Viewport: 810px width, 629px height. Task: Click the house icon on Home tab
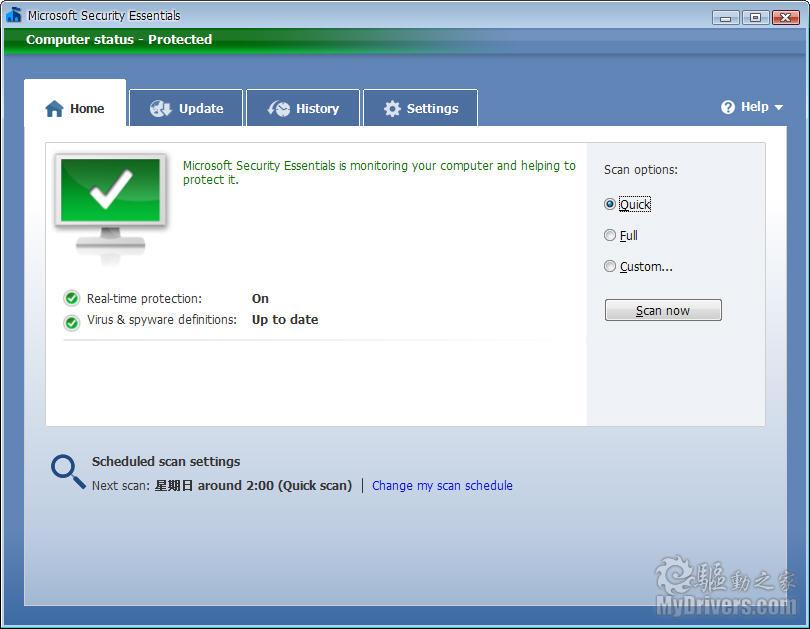point(54,108)
